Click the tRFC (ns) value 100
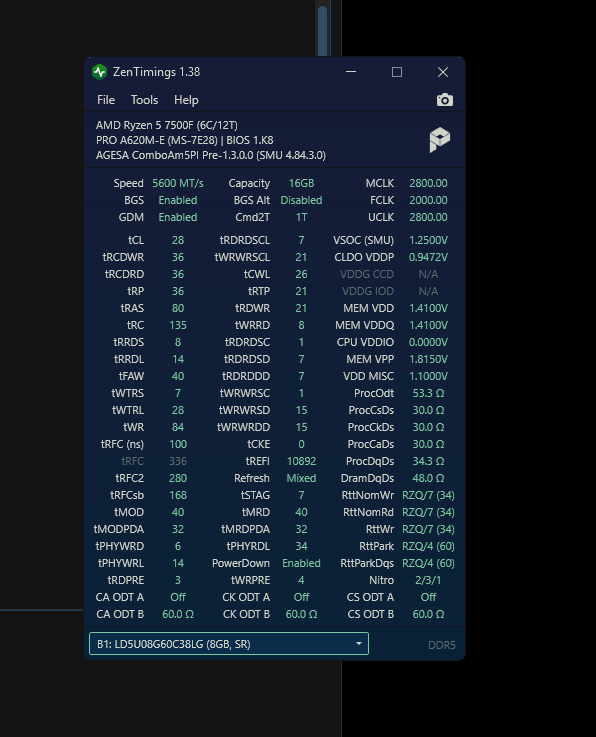This screenshot has height=737, width=596. [x=178, y=444]
